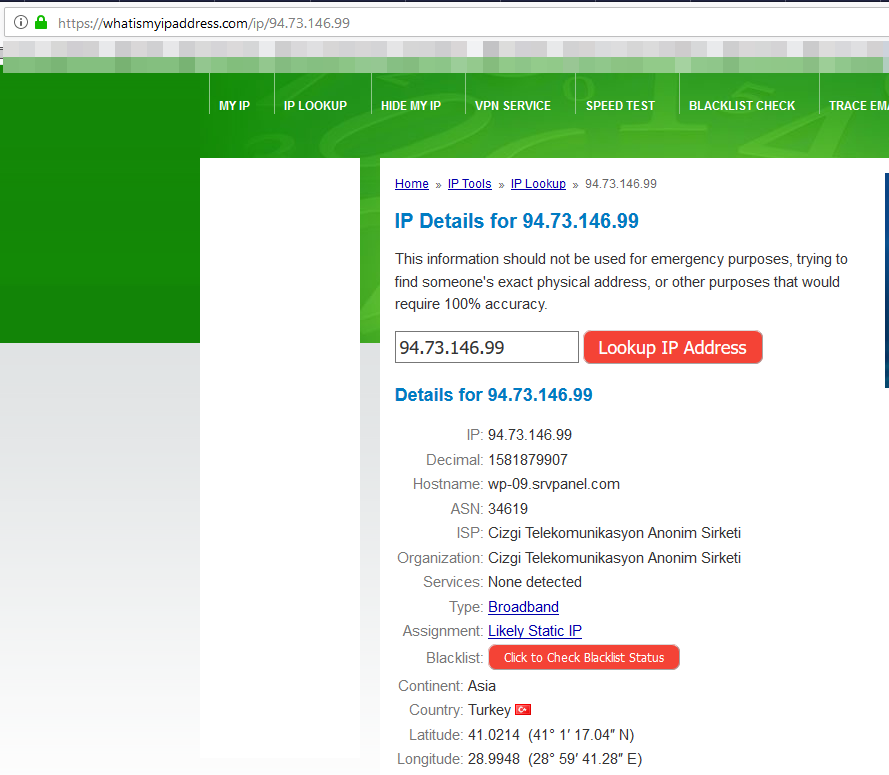Viewport: 889px width, 775px height.
Task: Select the TRACE EMAIL navigation item
Action: [x=858, y=106]
